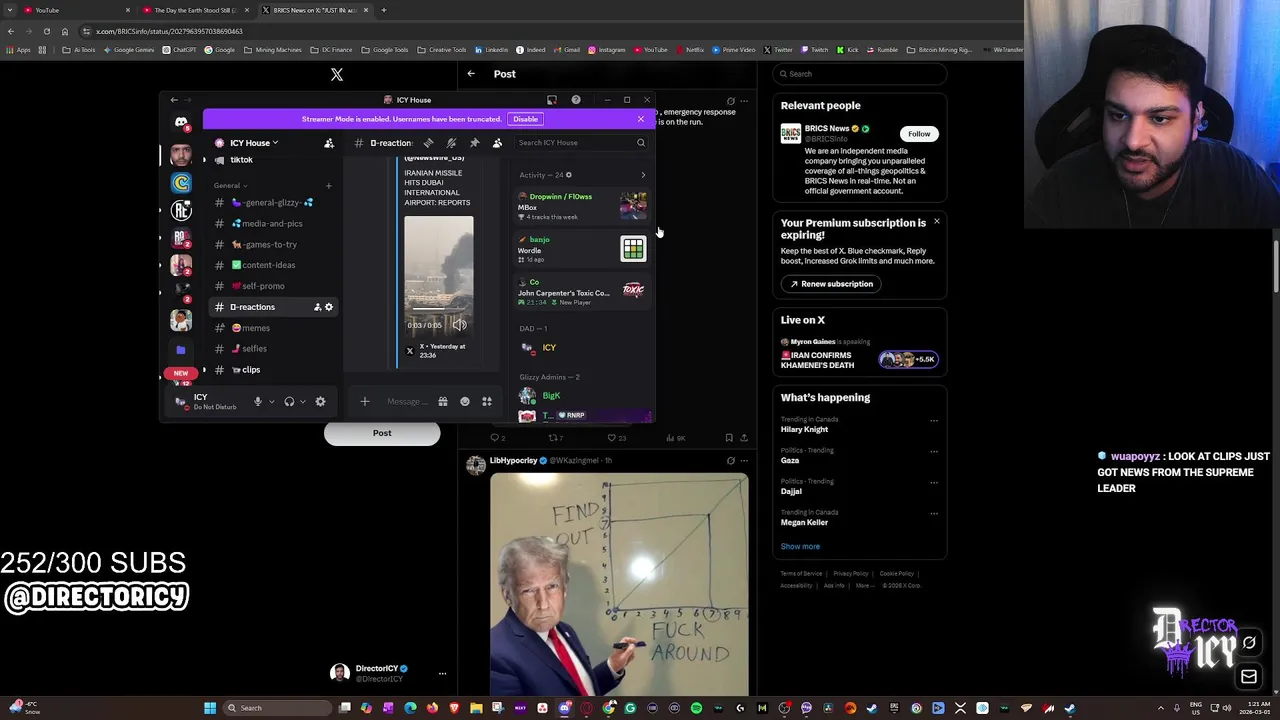Open microphone input options chevron
The width and height of the screenshot is (1280, 720).
[271, 402]
